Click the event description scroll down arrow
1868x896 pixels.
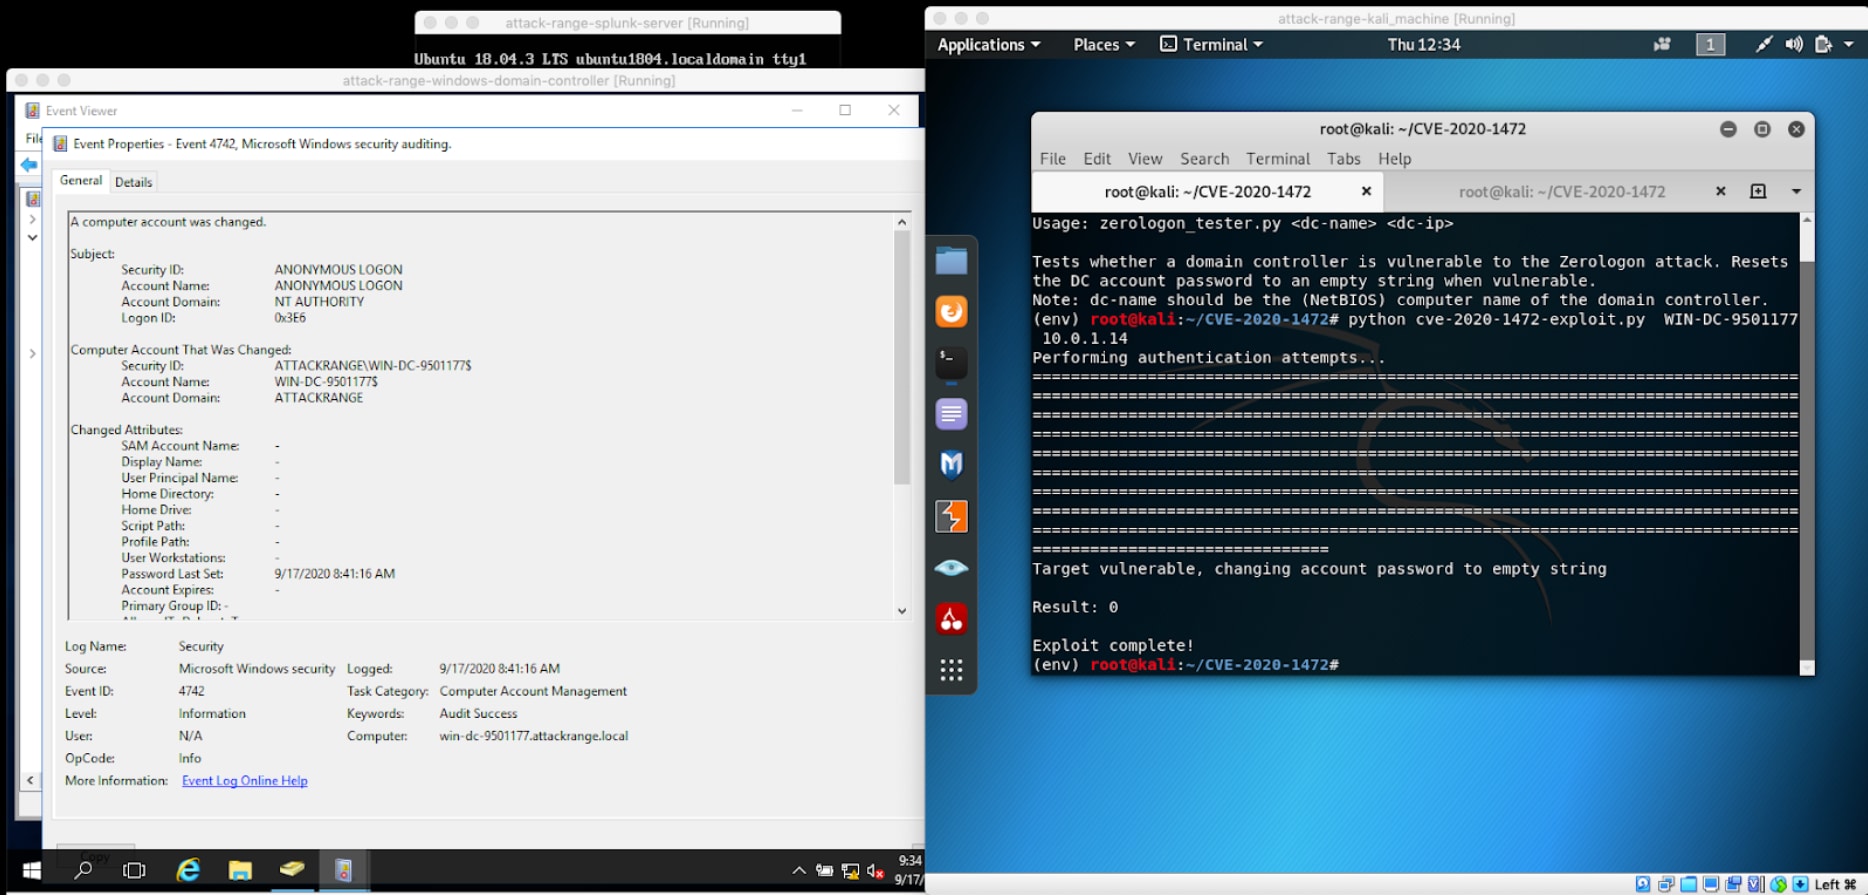(x=902, y=611)
